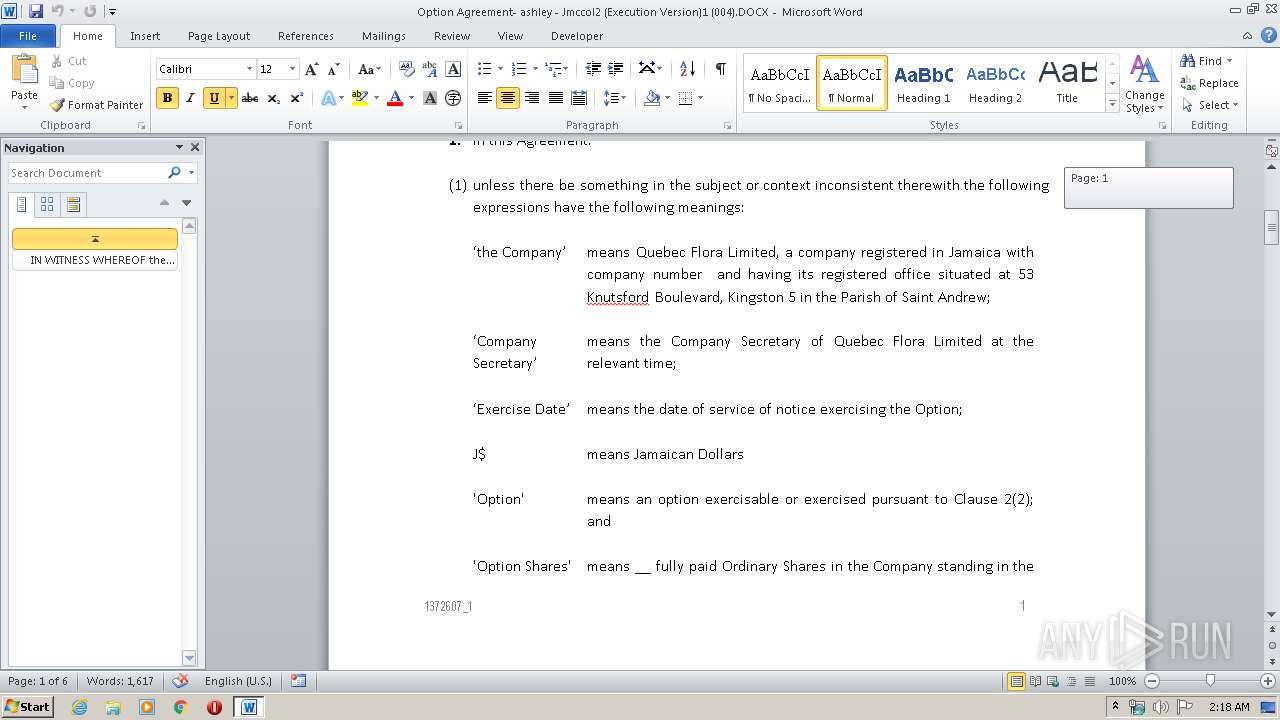The width and height of the screenshot is (1280, 720).
Task: Align text to the left
Action: [x=485, y=98]
